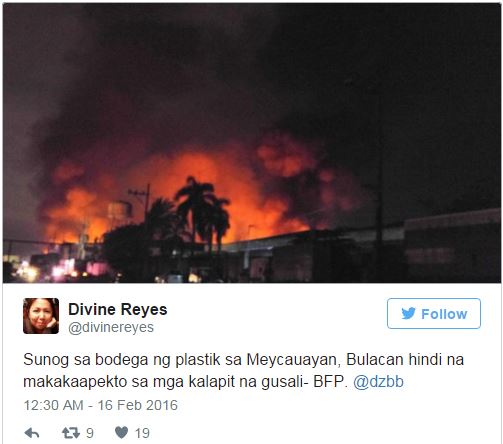Click the reply arrow icon
This screenshot has width=503, height=444.
(32, 433)
